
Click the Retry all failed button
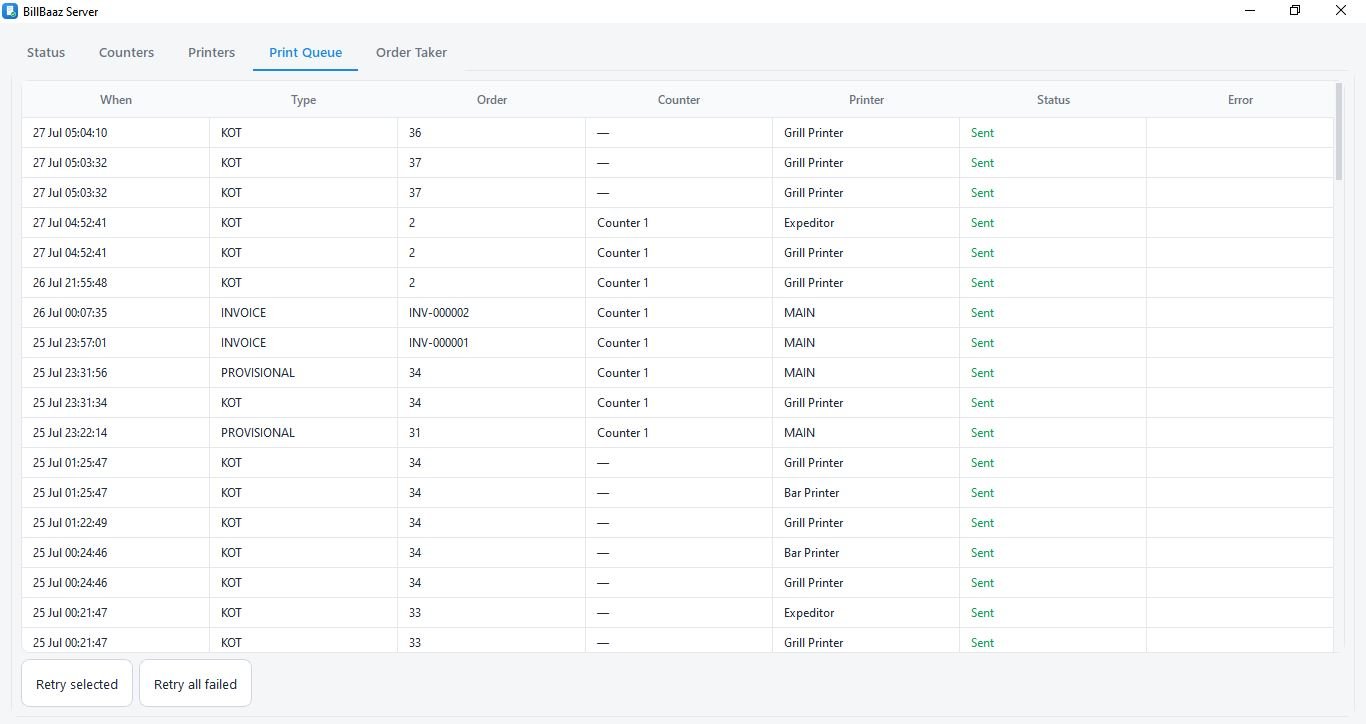point(195,684)
